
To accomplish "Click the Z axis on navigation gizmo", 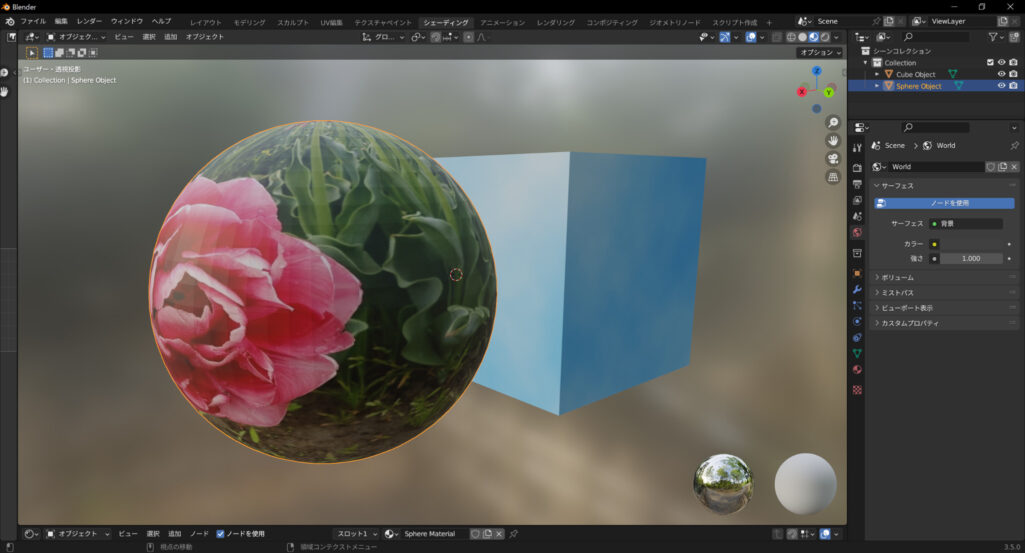I will tap(816, 70).
